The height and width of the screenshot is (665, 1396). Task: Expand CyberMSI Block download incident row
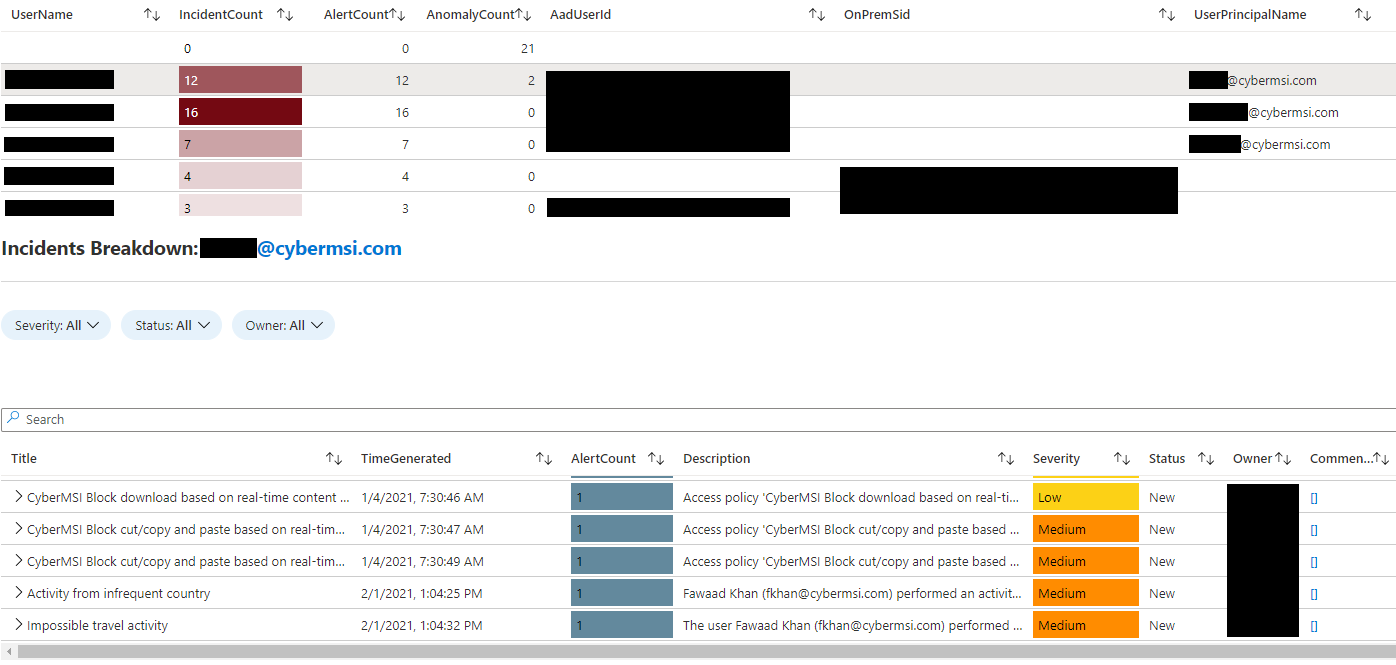[x=18, y=497]
